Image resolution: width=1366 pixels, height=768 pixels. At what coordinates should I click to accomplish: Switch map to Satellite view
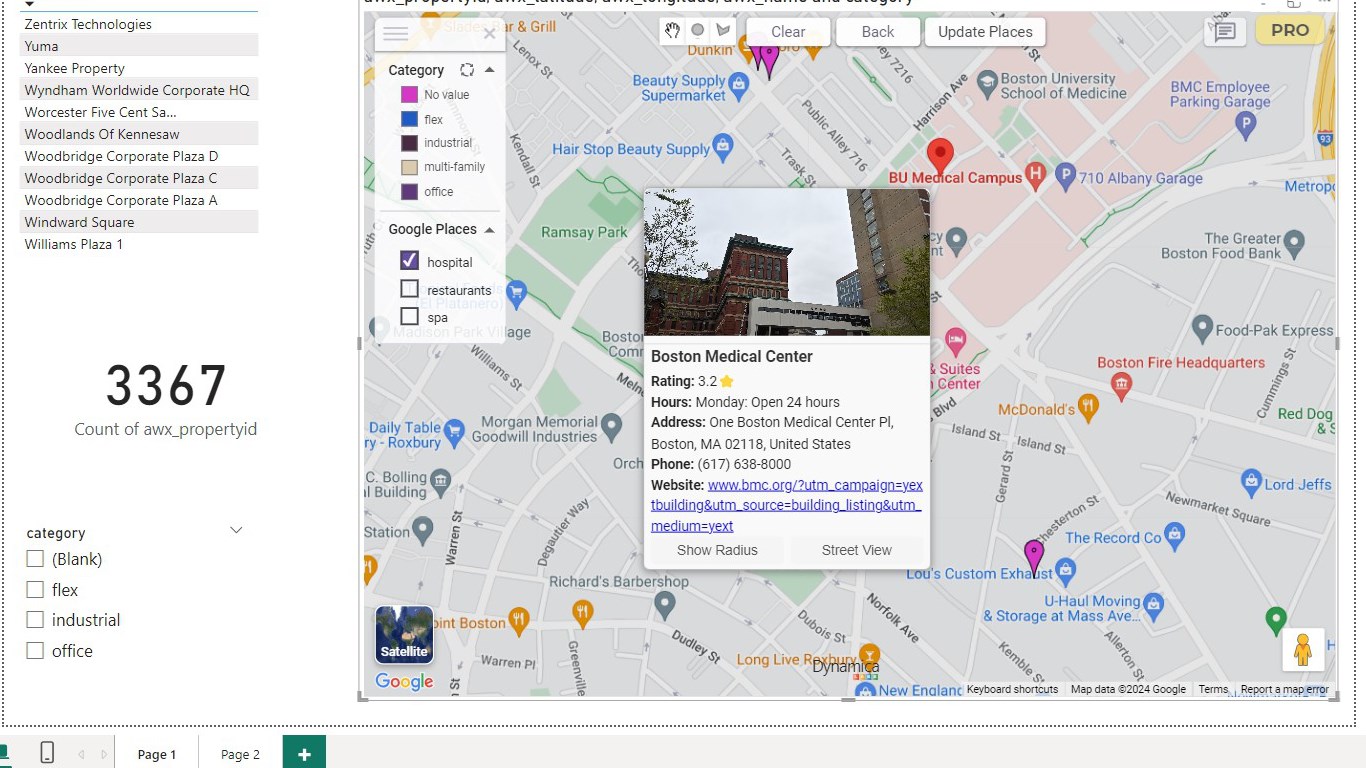(404, 635)
